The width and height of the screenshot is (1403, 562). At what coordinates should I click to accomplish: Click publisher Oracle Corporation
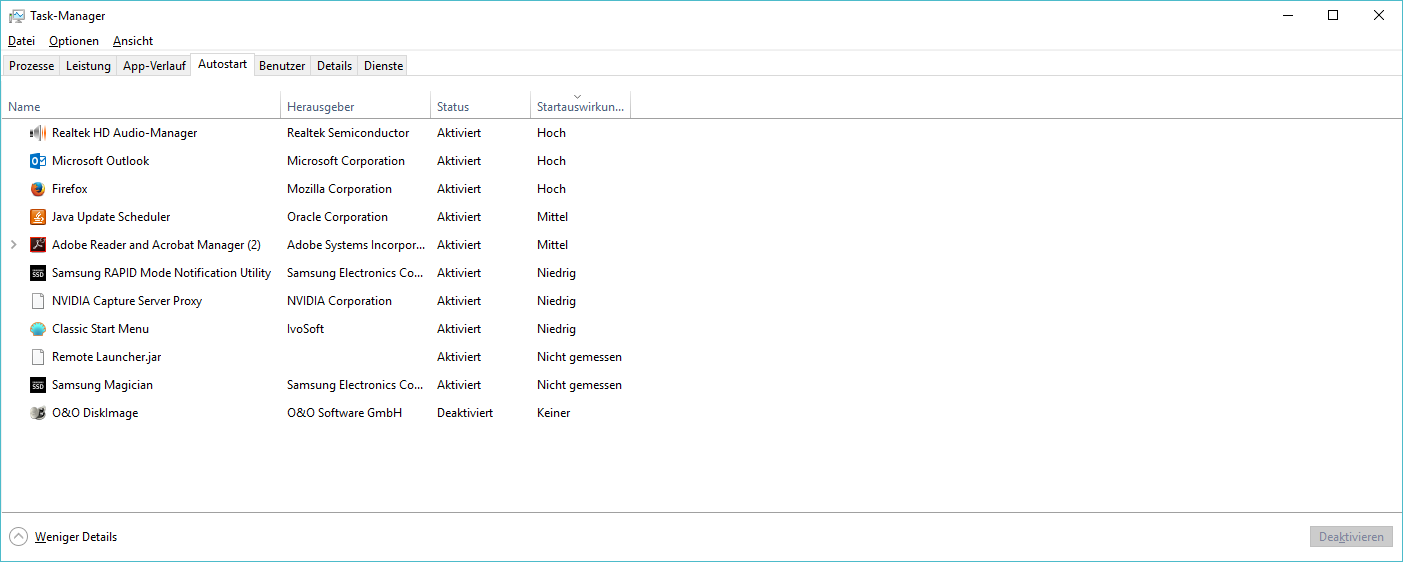(x=337, y=217)
